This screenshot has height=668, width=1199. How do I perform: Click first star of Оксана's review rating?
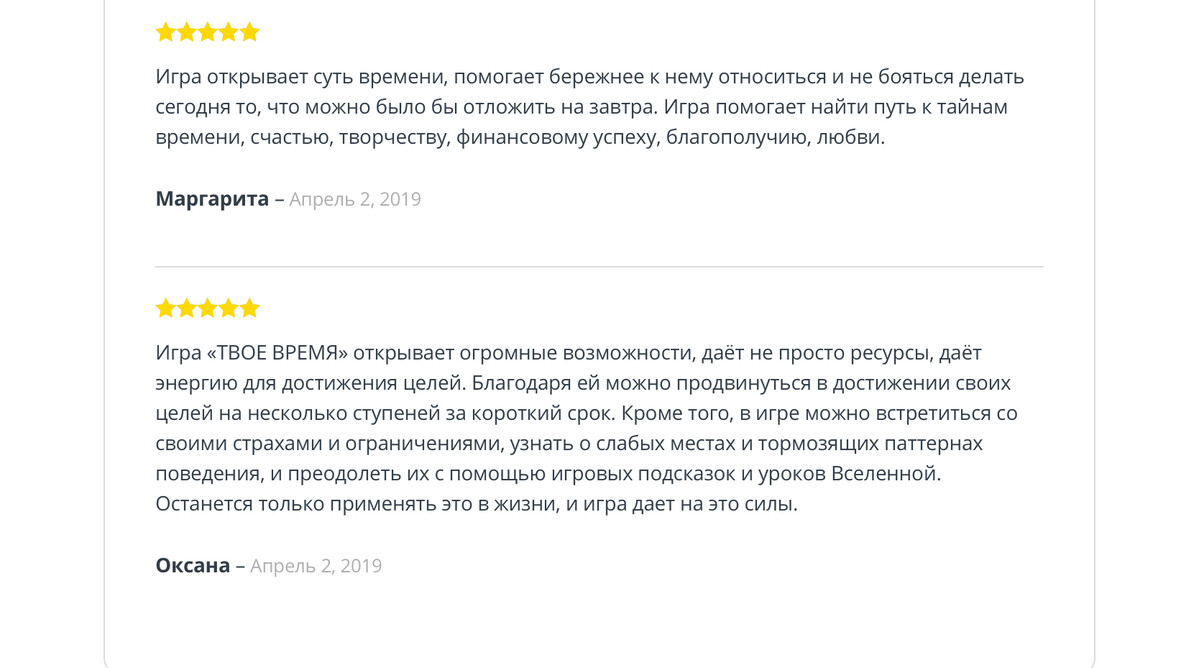tap(166, 308)
